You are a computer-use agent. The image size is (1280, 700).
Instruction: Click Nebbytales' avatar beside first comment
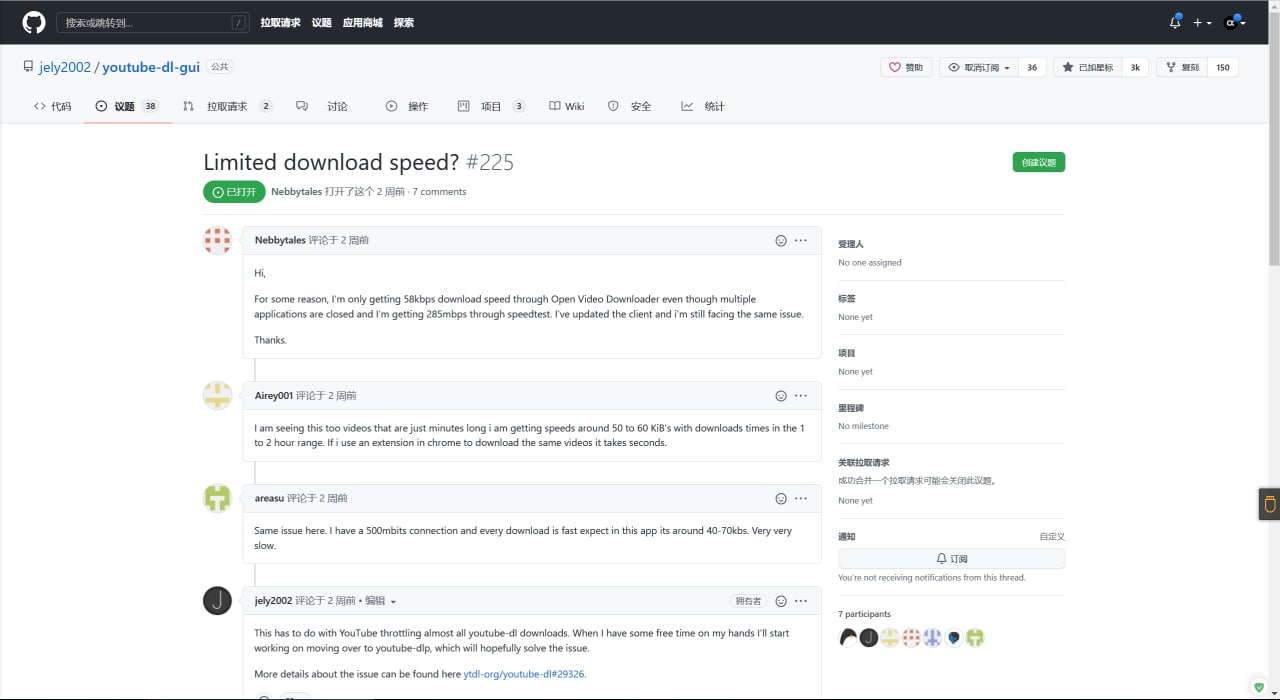pos(217,241)
